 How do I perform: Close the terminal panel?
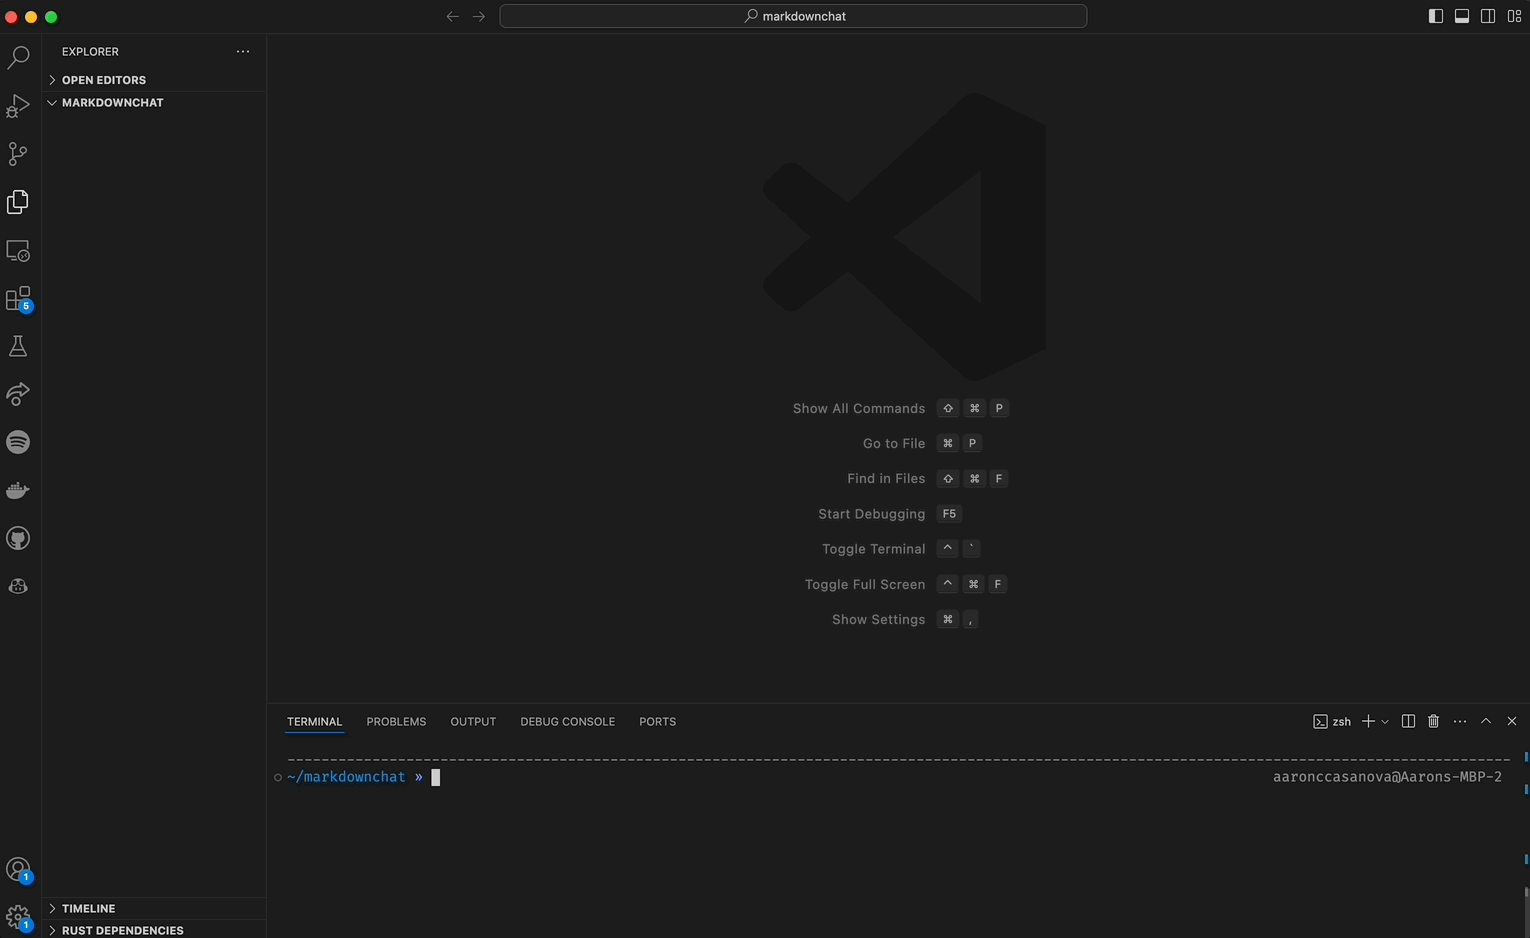click(1512, 721)
